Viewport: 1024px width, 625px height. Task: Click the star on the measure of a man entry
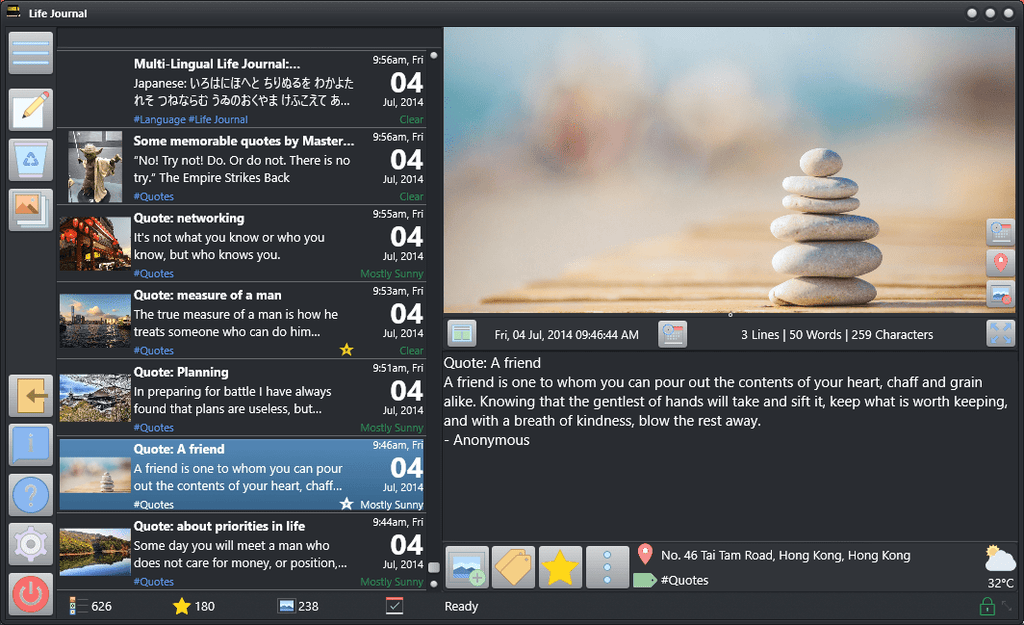pyautogui.click(x=346, y=349)
